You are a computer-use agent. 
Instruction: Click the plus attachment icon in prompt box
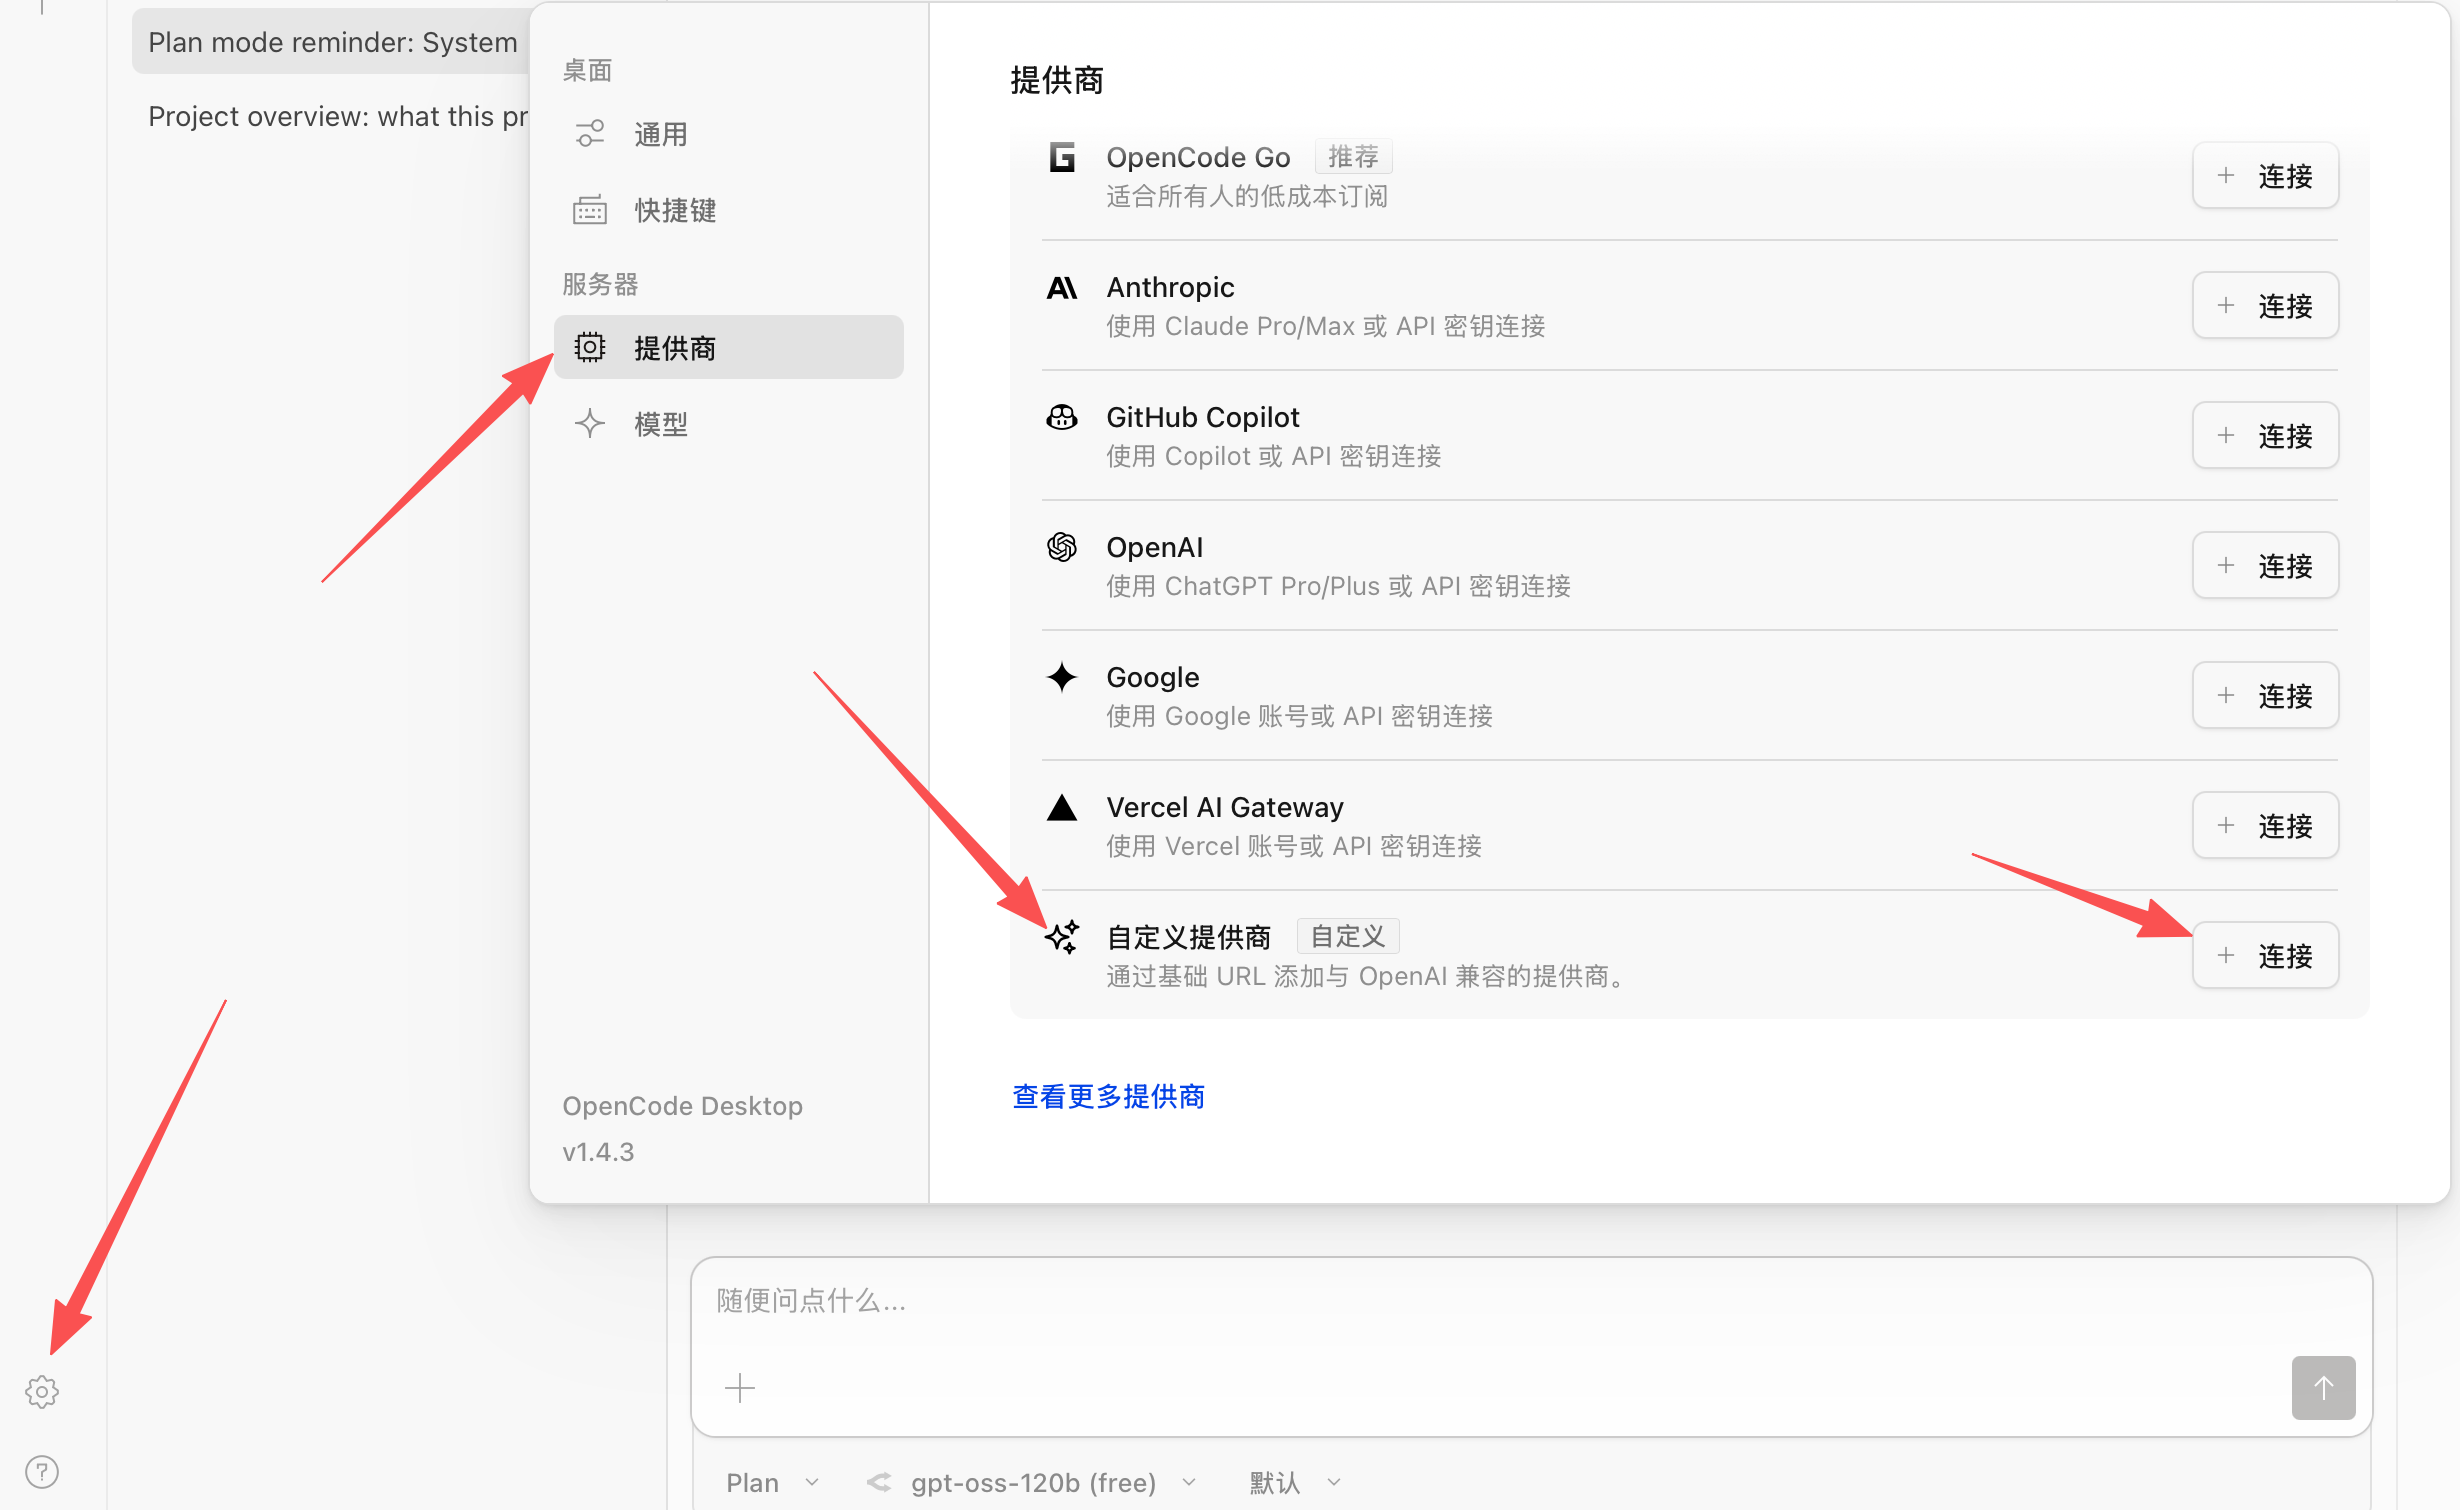[x=740, y=1387]
